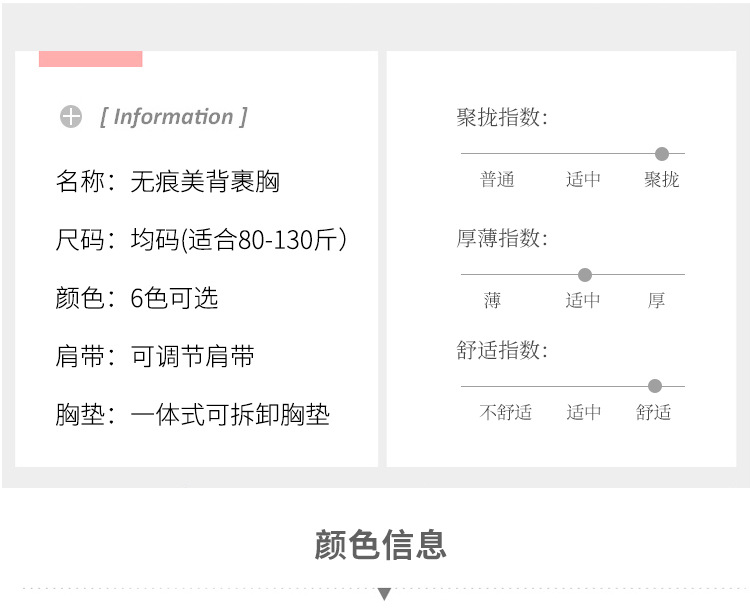Click the size text 均码(适合80-130斤)
The image size is (750, 615).
239,240
